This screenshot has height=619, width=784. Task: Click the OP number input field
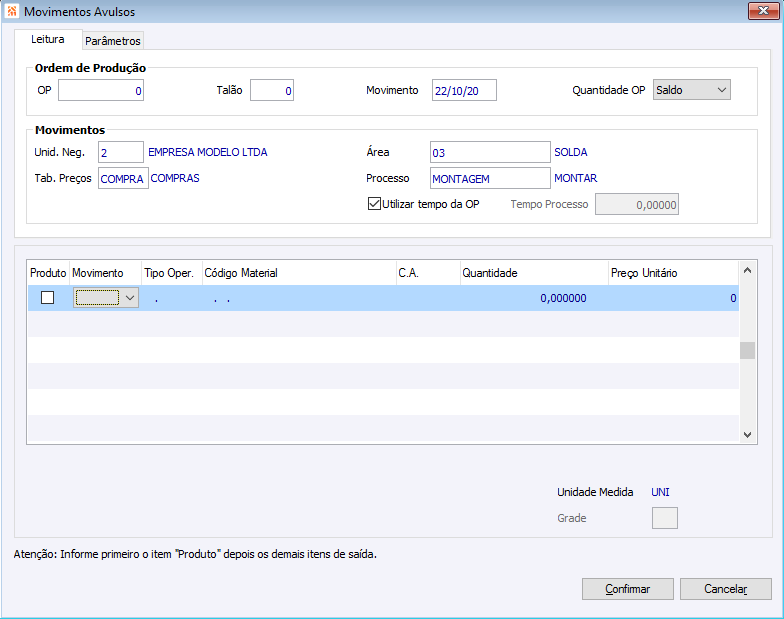(x=101, y=90)
